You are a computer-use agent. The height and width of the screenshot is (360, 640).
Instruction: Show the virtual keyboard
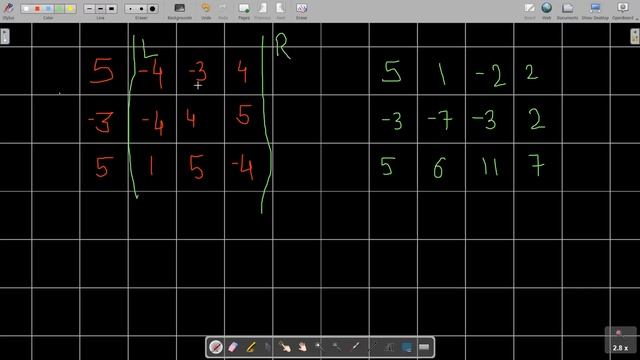click(424, 347)
